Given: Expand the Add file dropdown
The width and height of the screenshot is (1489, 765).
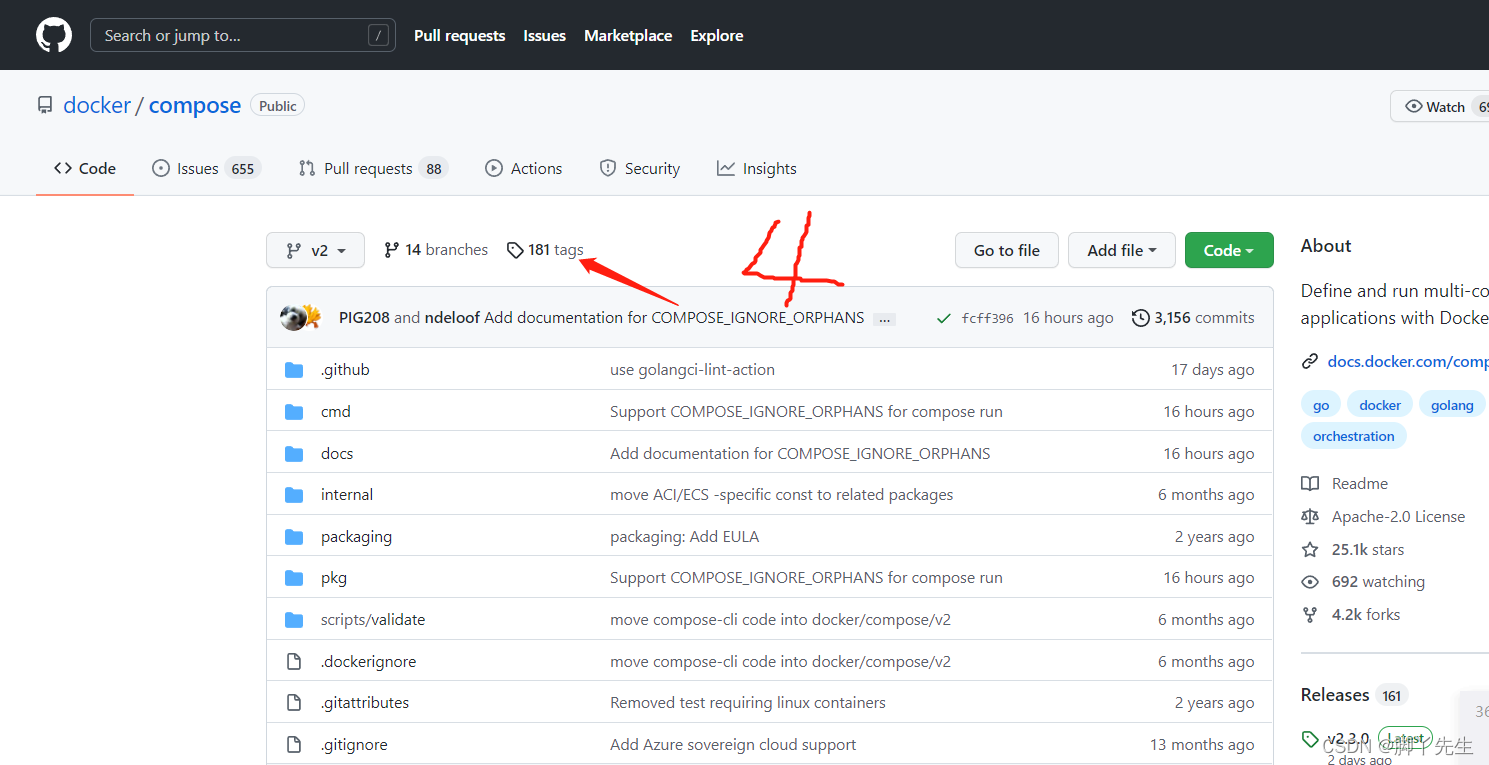Looking at the screenshot, I should pos(1122,250).
